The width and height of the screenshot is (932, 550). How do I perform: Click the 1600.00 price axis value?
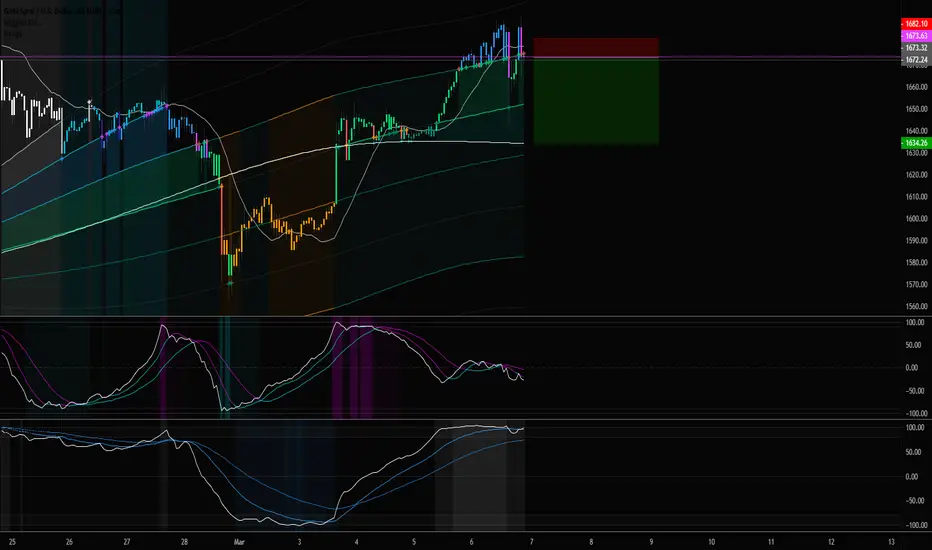point(916,219)
